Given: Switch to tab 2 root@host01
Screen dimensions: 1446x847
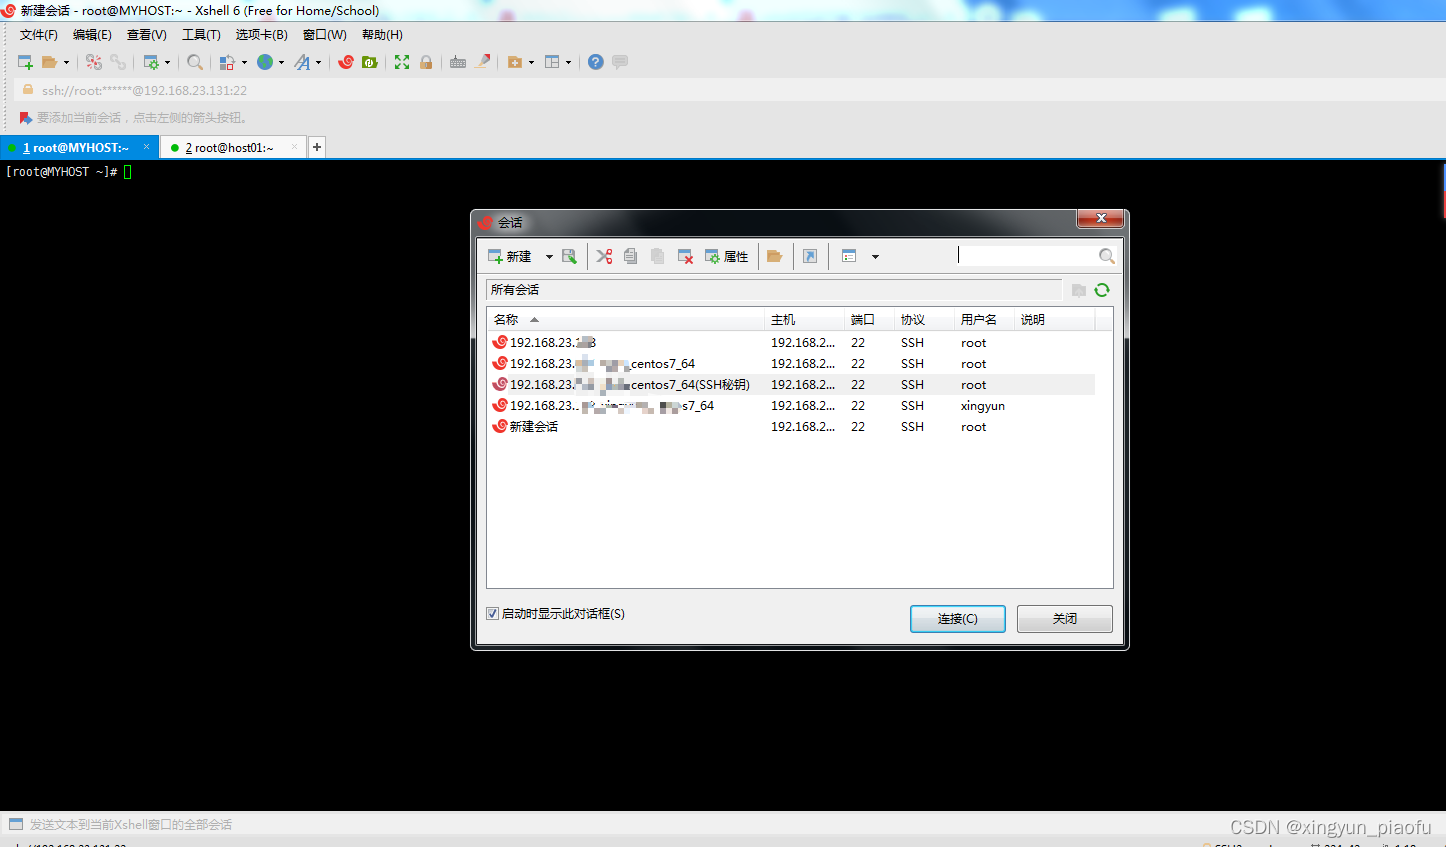Looking at the screenshot, I should click(x=234, y=148).
